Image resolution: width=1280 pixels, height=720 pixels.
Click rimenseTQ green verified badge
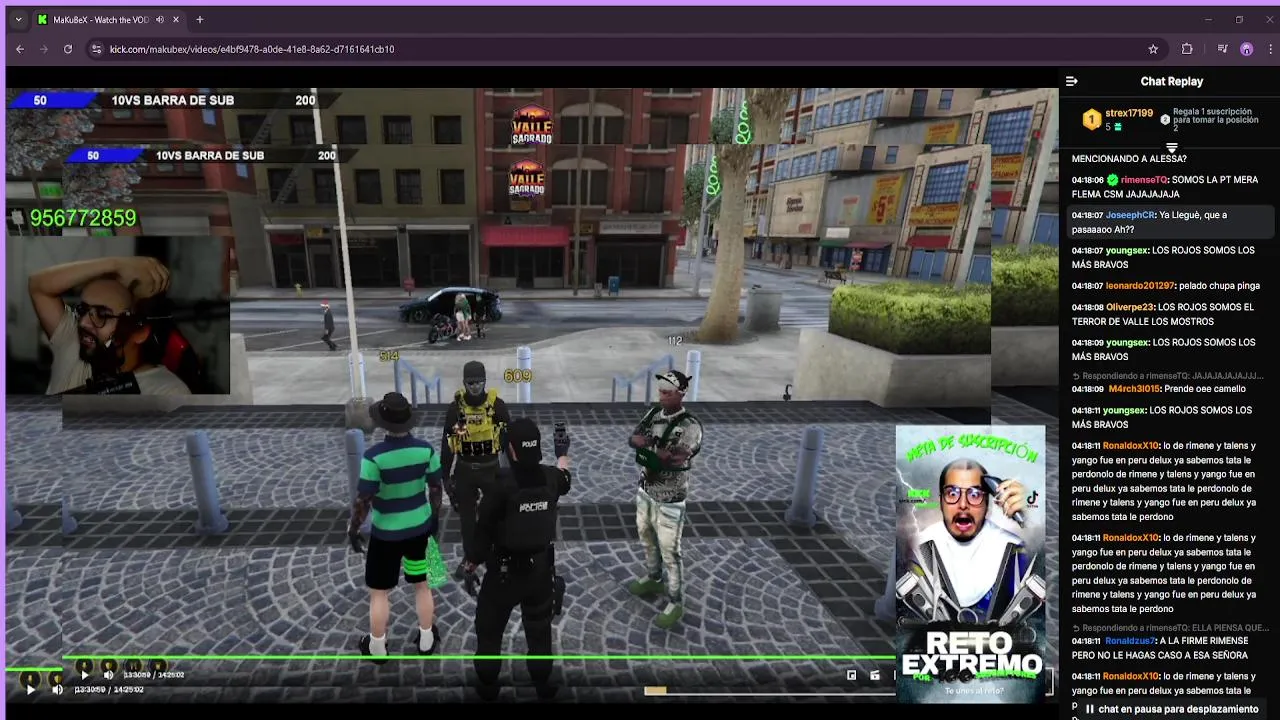pyautogui.click(x=1112, y=180)
